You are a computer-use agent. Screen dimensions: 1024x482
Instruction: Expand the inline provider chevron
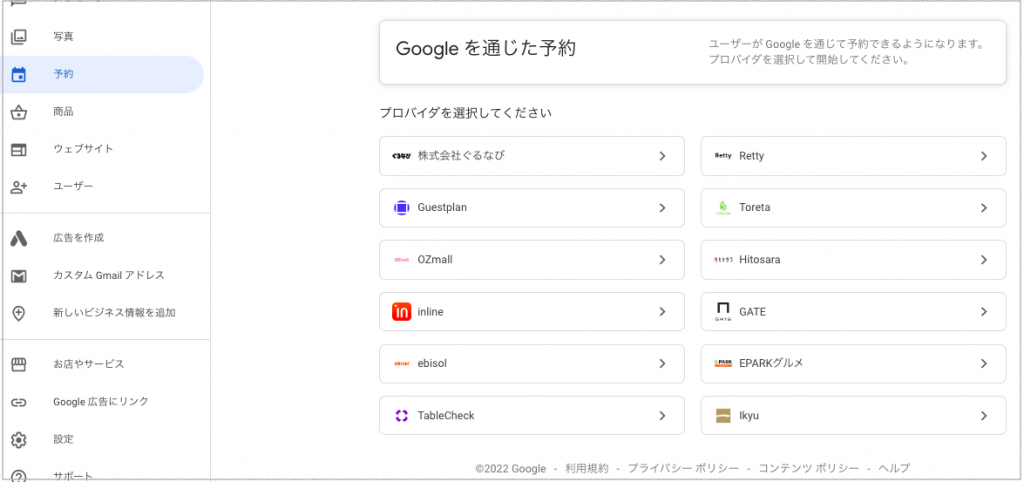tap(662, 312)
